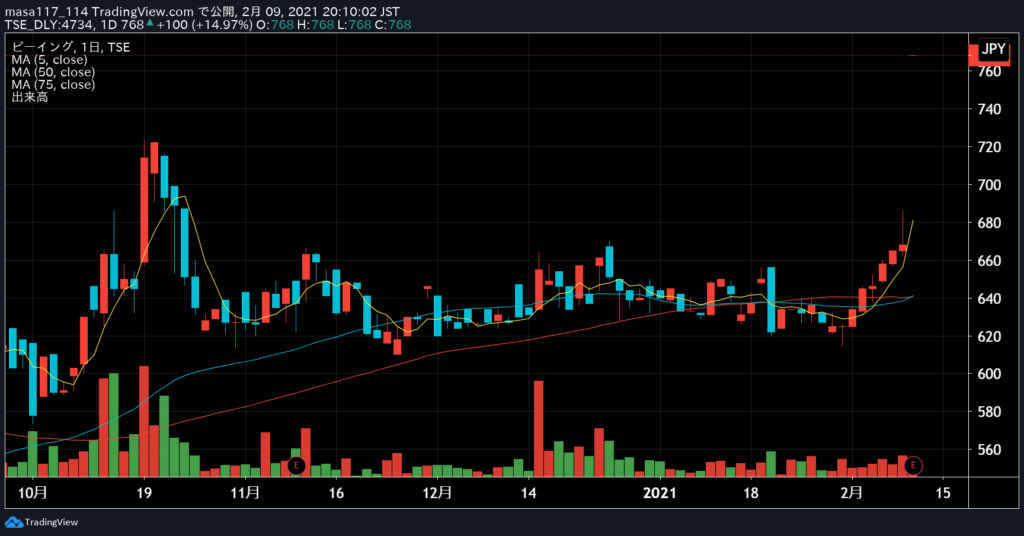Click the +100 (+14.97%) change value
1024x536 pixels.
[204, 25]
